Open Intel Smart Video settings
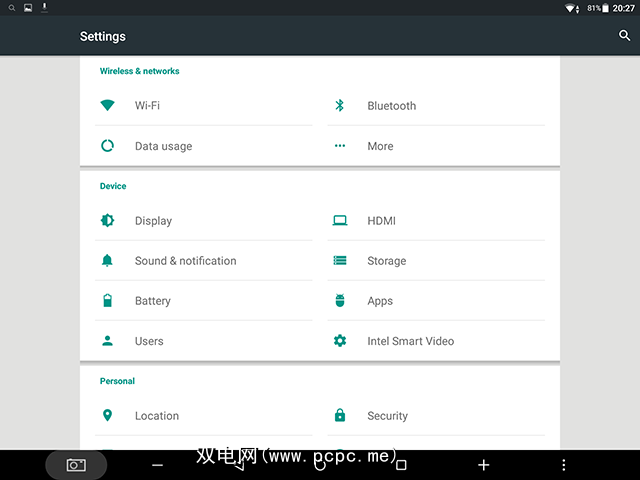This screenshot has height=480, width=640. point(436,341)
